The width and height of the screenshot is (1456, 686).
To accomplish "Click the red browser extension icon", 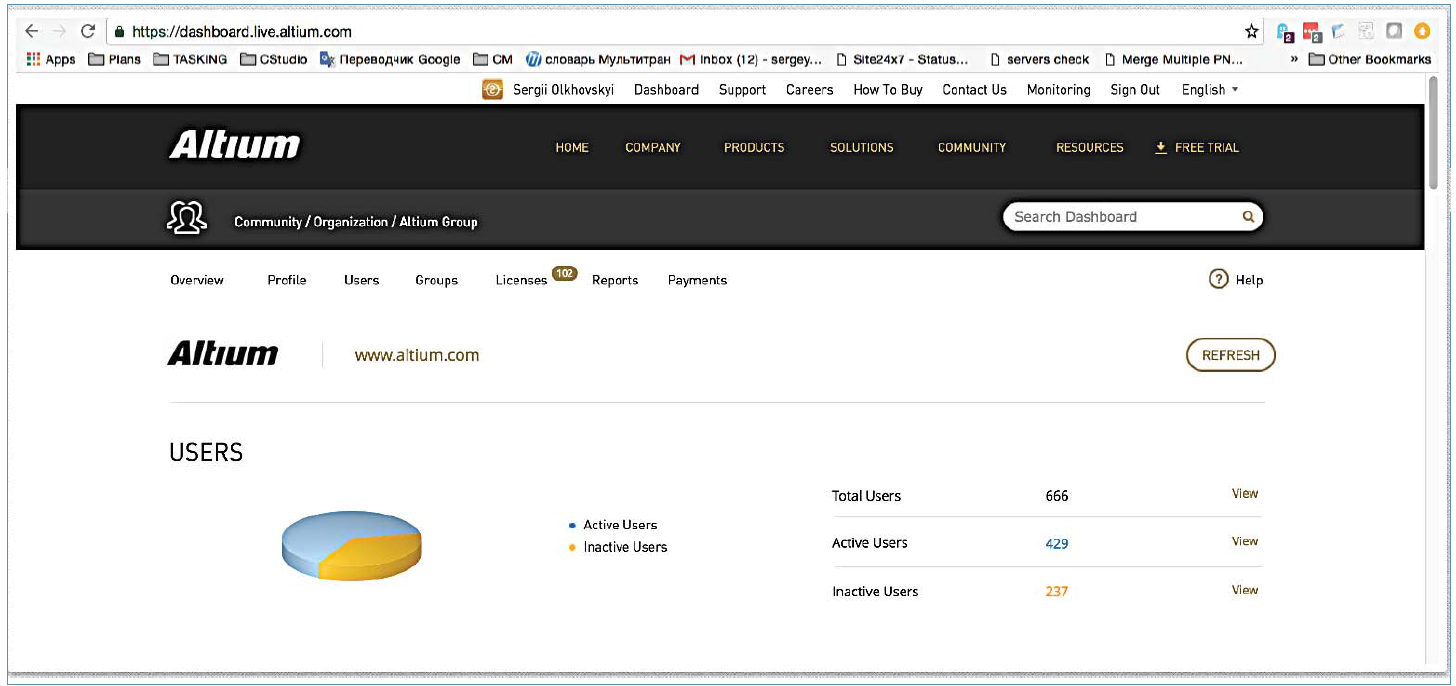I will (1312, 32).
